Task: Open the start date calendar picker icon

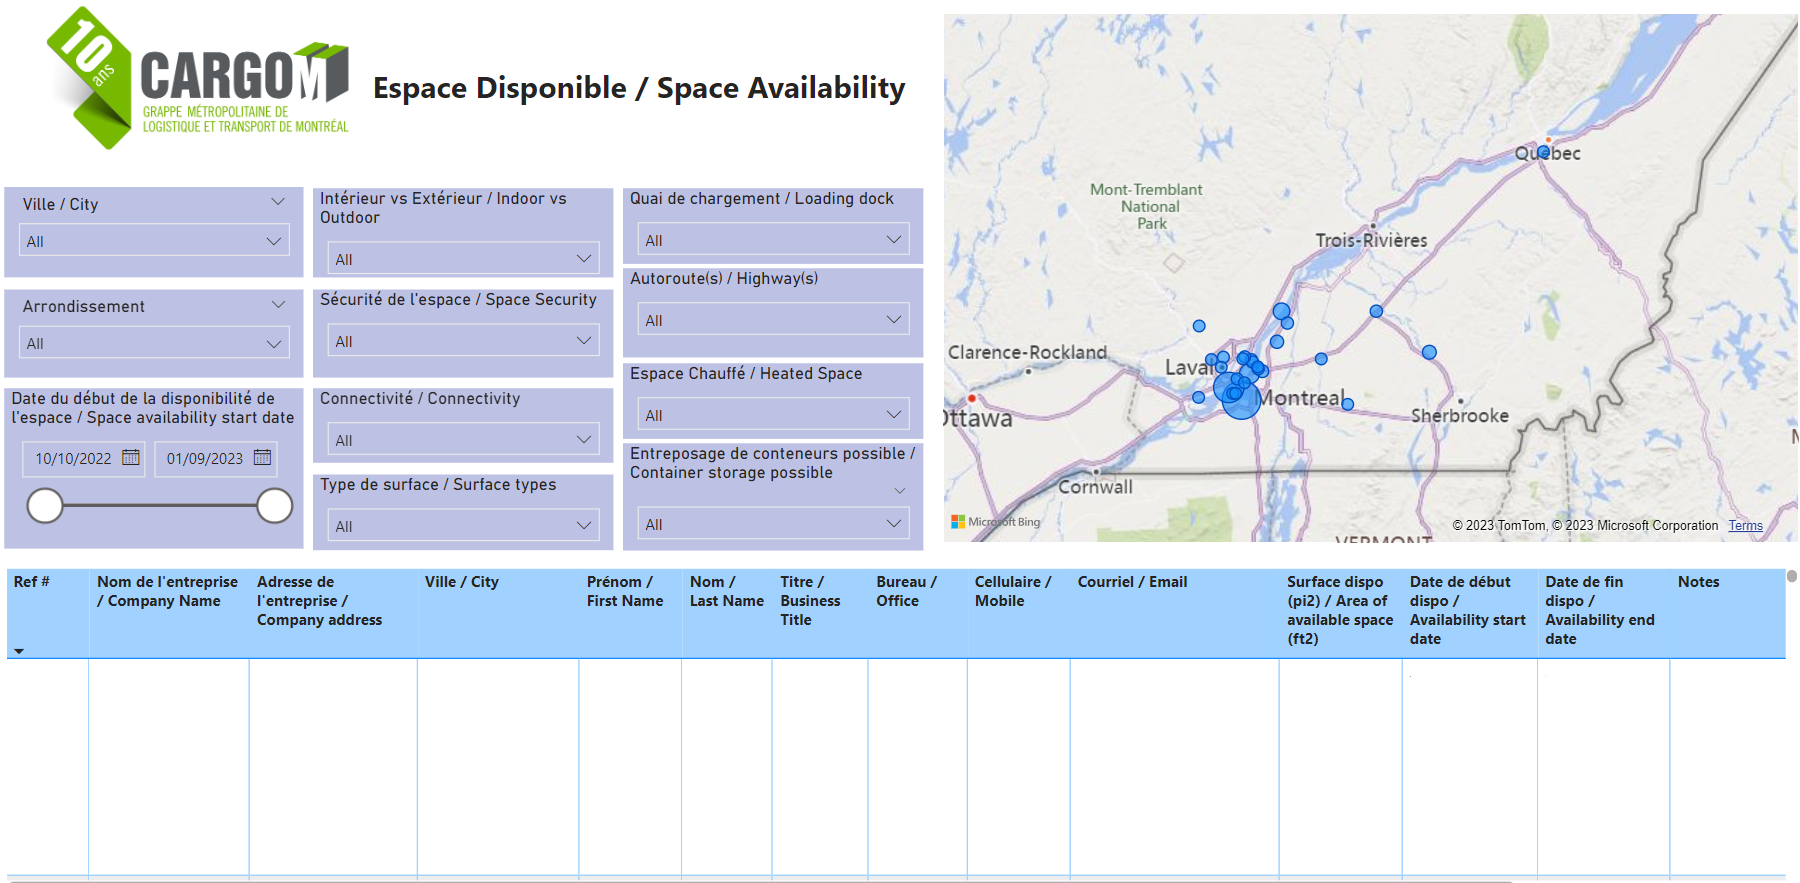Action: pyautogui.click(x=131, y=458)
